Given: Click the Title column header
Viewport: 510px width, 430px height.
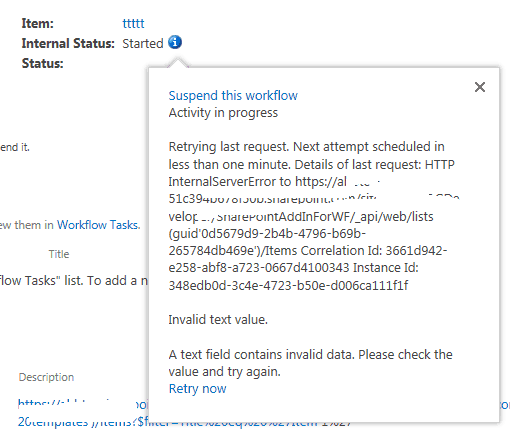Looking at the screenshot, I should point(59,254).
